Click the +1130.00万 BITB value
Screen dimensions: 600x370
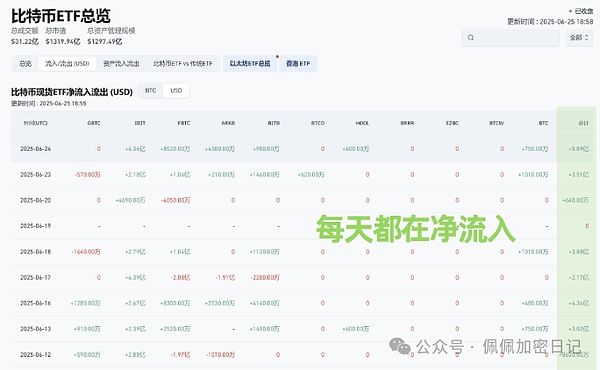[x=264, y=252]
